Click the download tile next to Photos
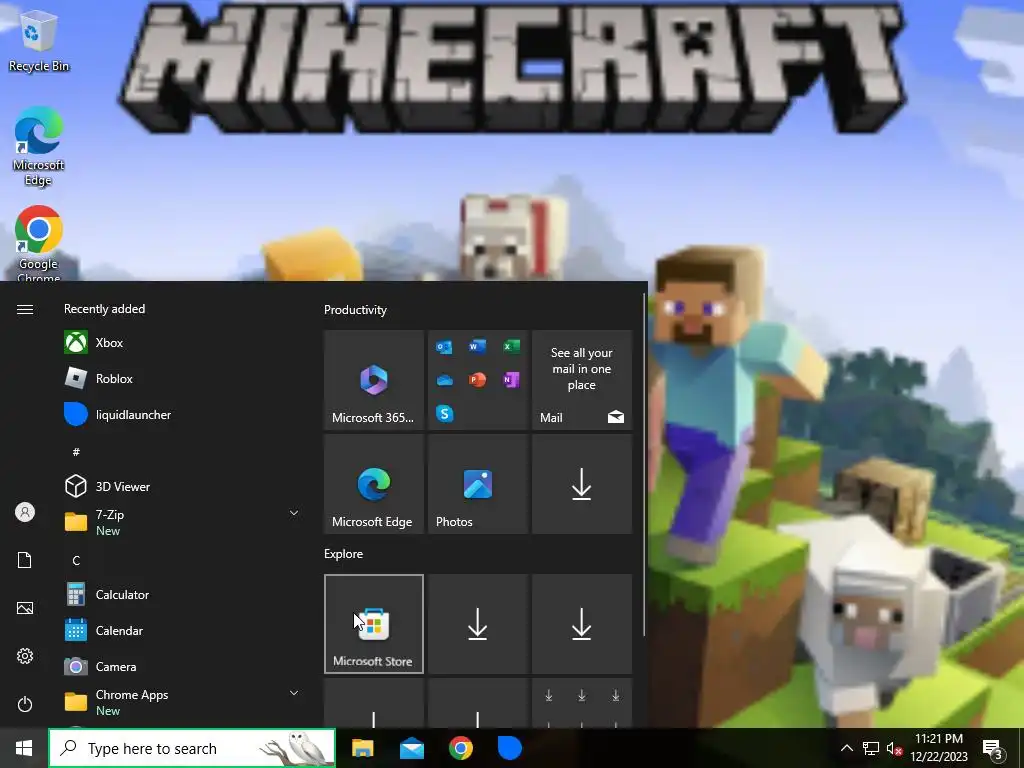 (x=582, y=484)
